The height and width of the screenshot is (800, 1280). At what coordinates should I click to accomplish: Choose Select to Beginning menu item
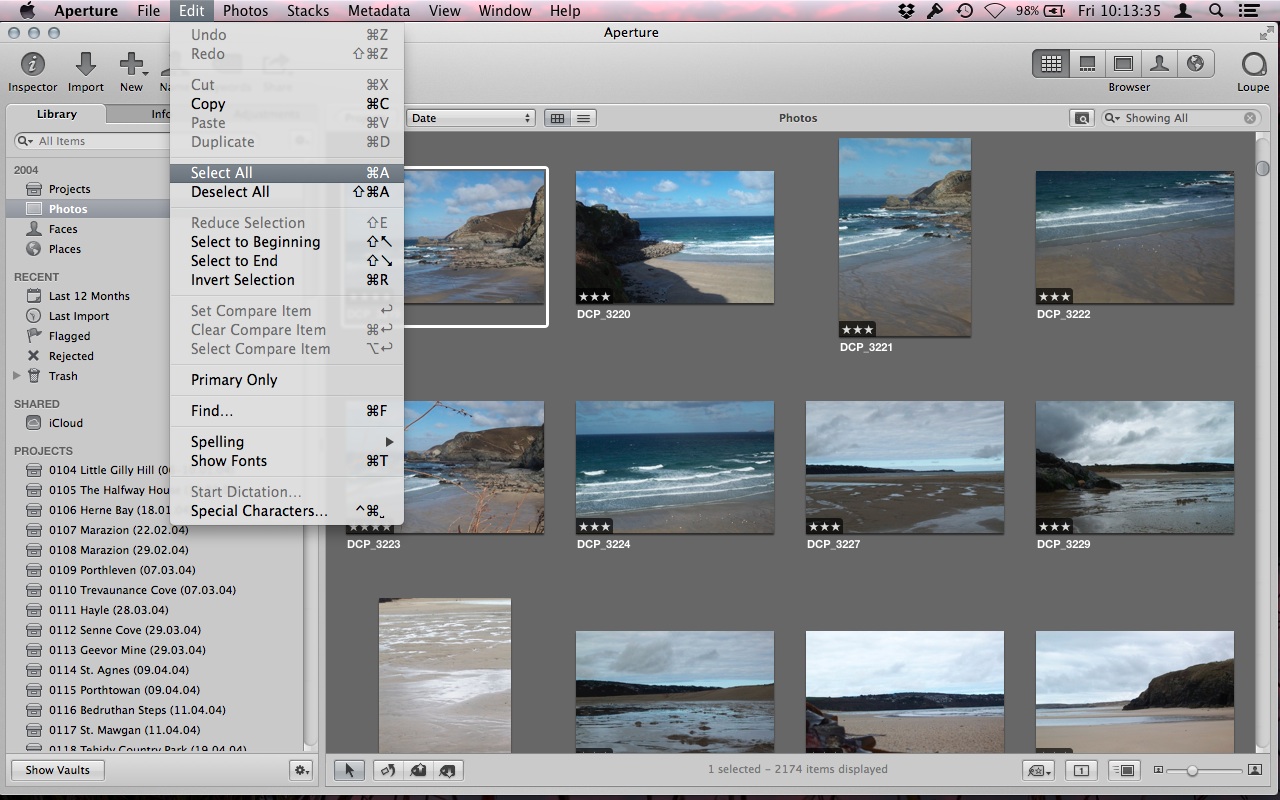pos(287,242)
